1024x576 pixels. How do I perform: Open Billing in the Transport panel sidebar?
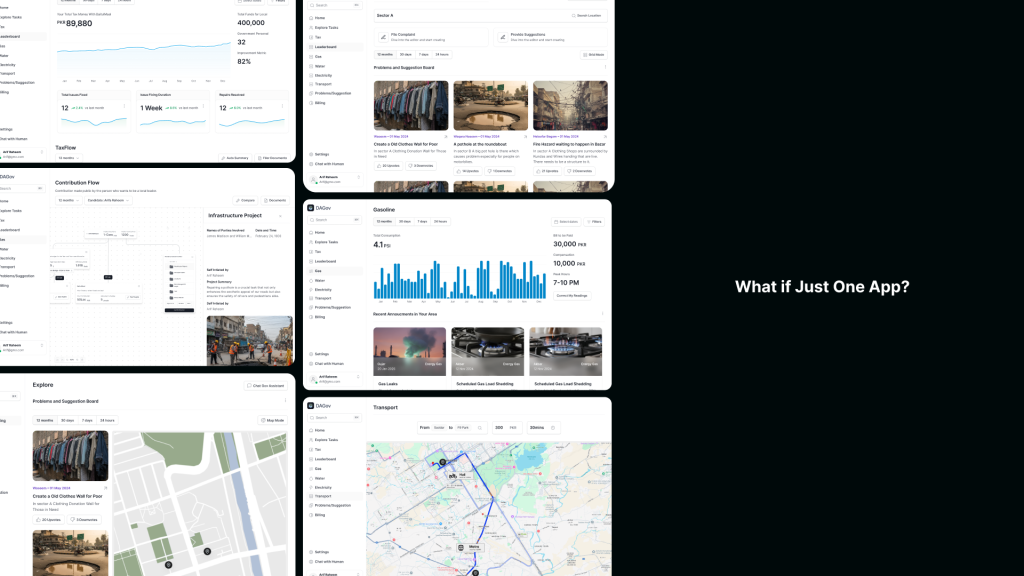point(319,515)
